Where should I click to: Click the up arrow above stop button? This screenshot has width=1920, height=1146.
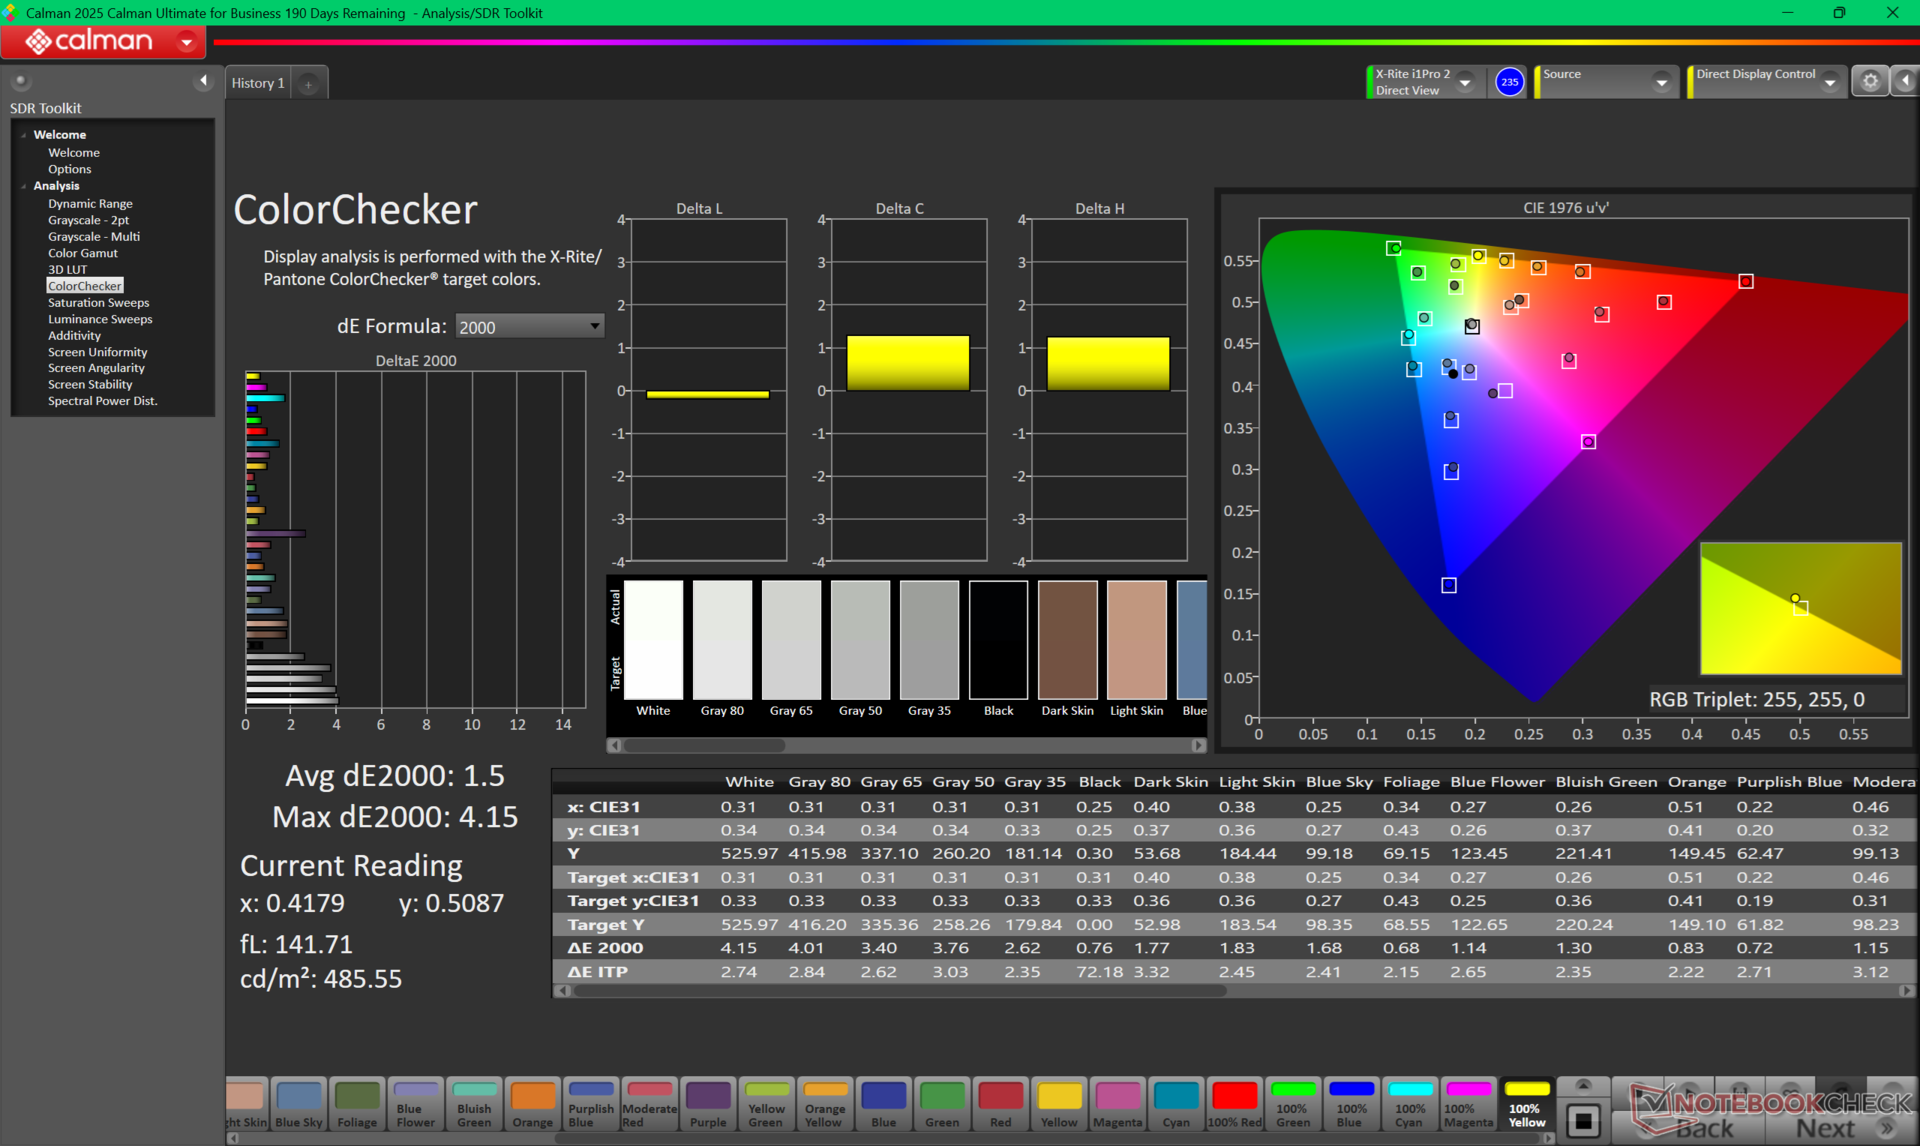(x=1583, y=1086)
